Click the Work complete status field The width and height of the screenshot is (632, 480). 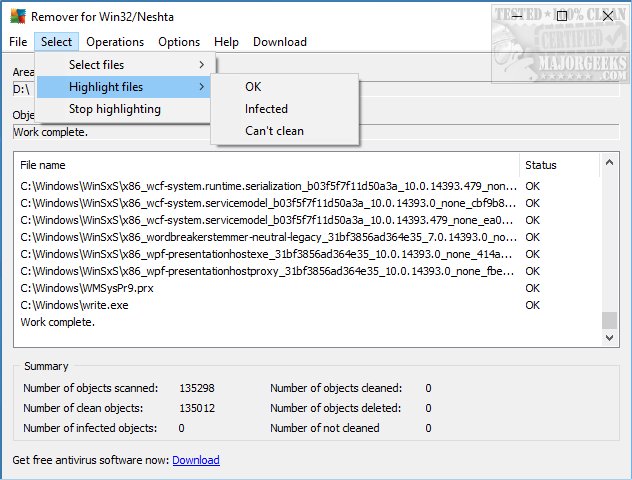coord(316,132)
